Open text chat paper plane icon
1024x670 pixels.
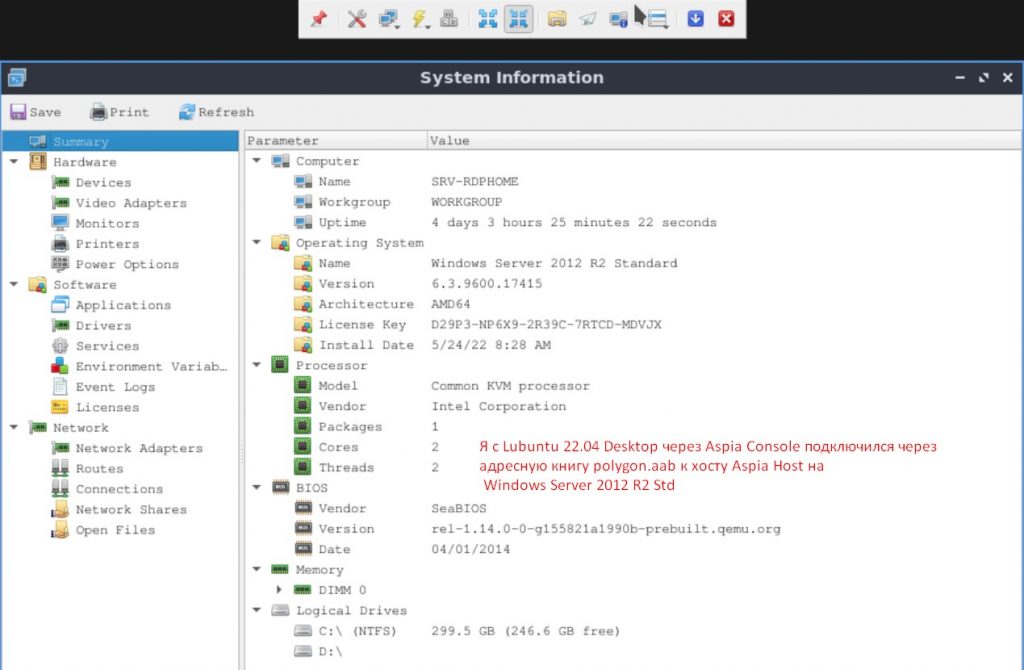pyautogui.click(x=588, y=19)
